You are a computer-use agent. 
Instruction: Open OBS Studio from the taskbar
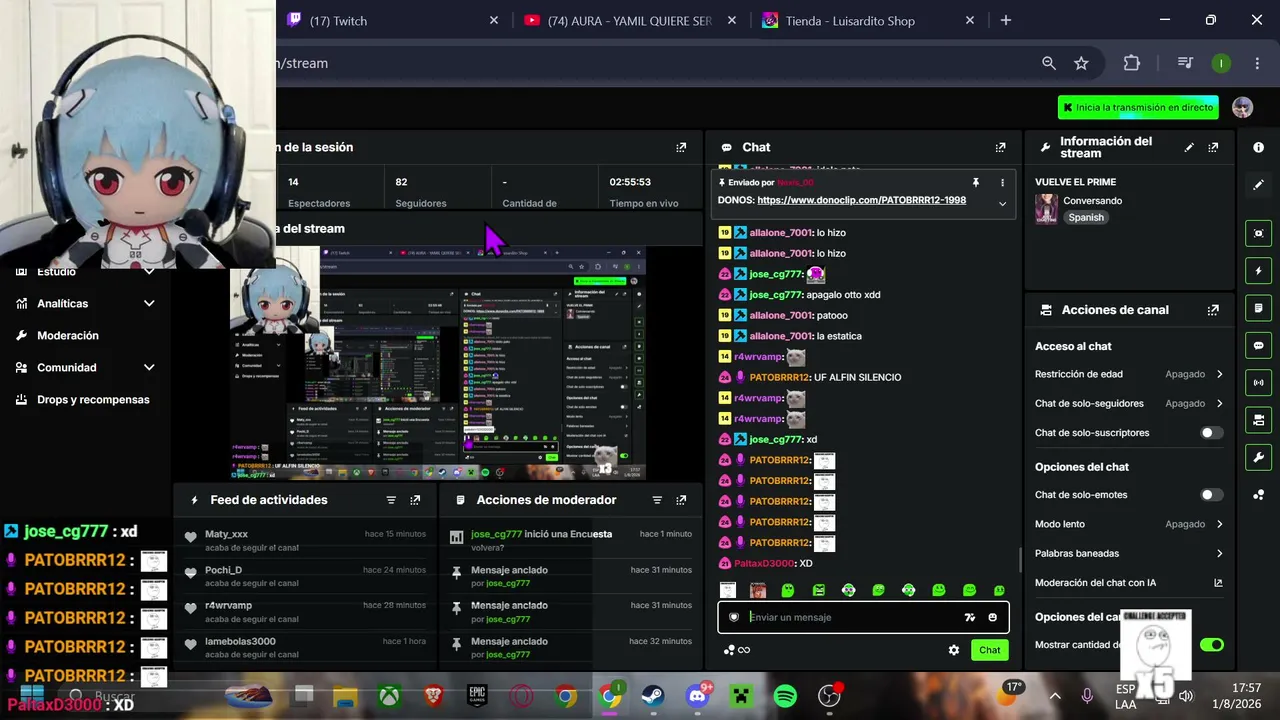pos(829,696)
